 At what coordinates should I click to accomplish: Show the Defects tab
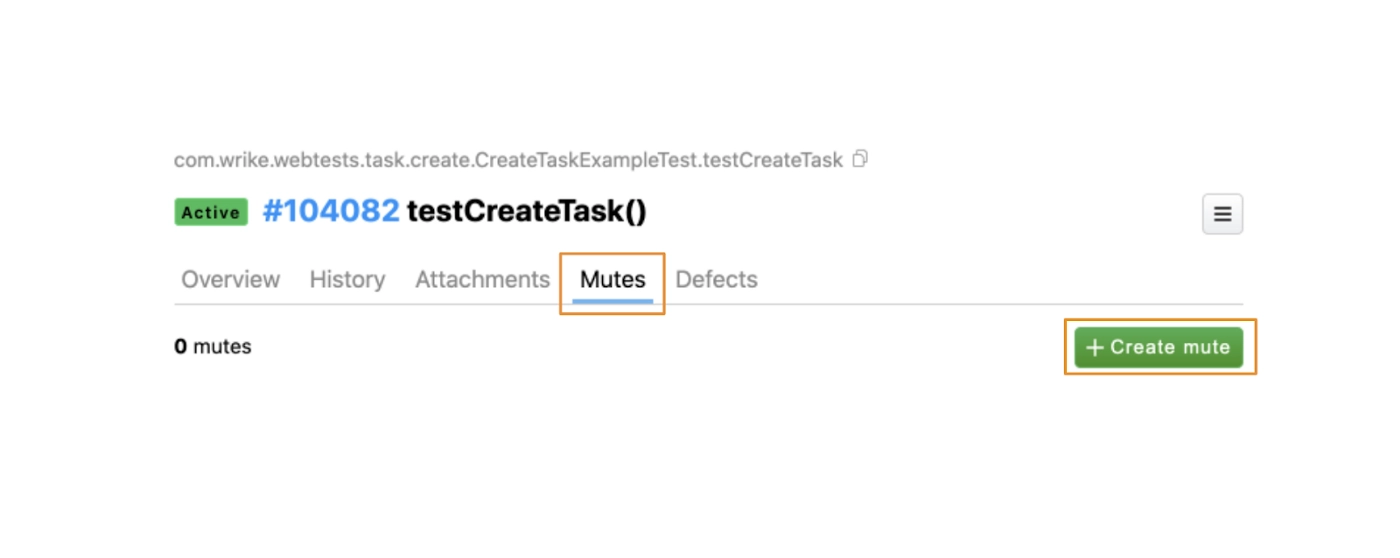[716, 280]
